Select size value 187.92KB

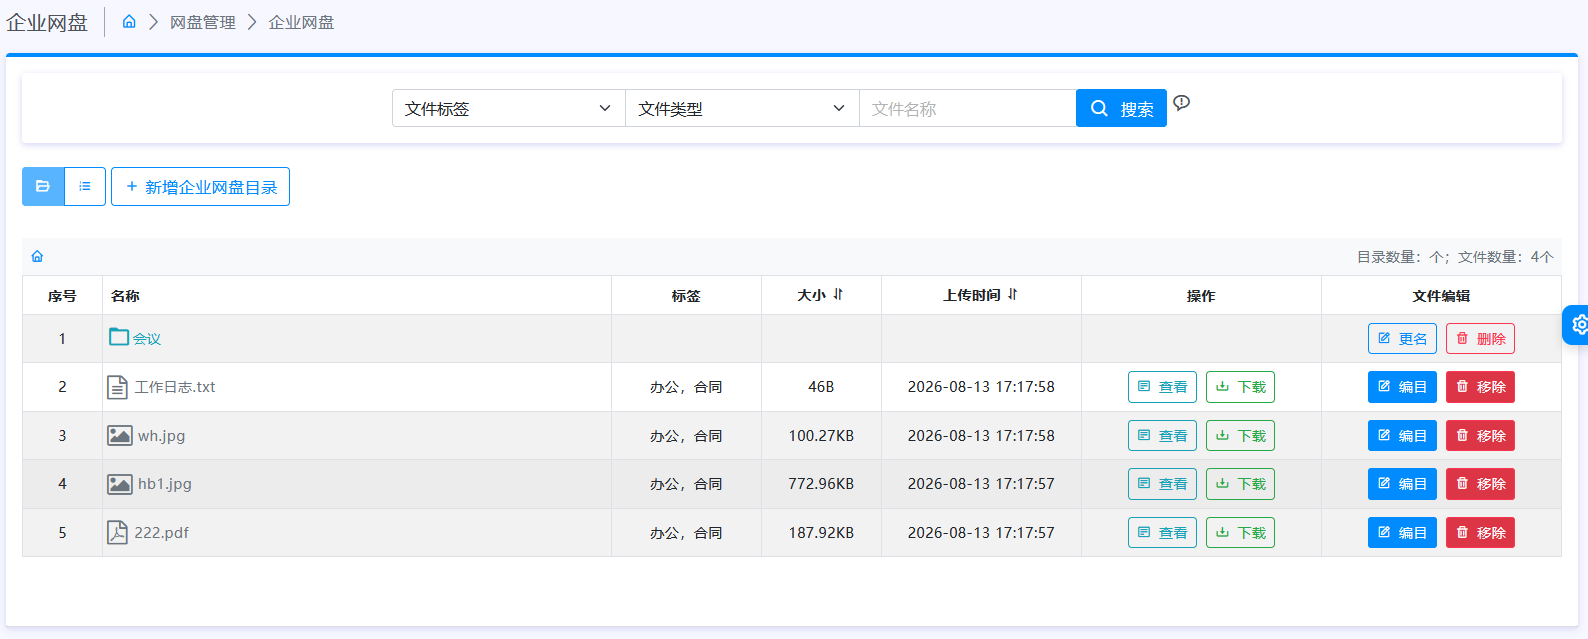[x=821, y=533]
